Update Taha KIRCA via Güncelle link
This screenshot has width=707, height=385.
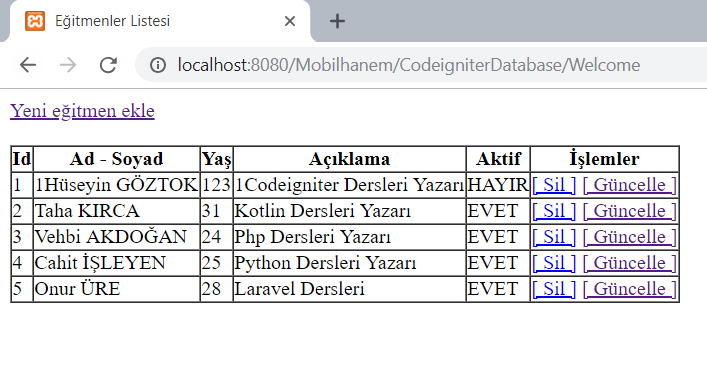[630, 211]
